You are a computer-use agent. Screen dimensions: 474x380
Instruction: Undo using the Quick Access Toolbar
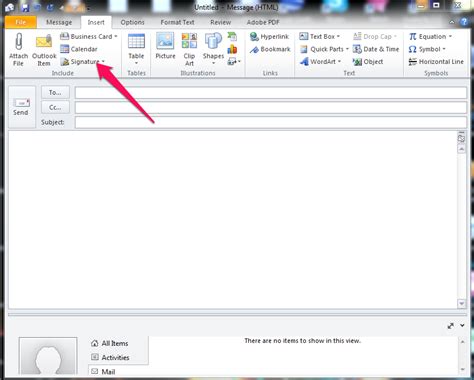click(38, 7)
